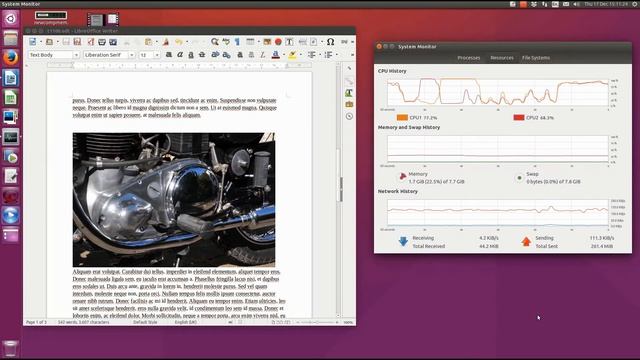Toggle bulleted list icon

click(312, 55)
